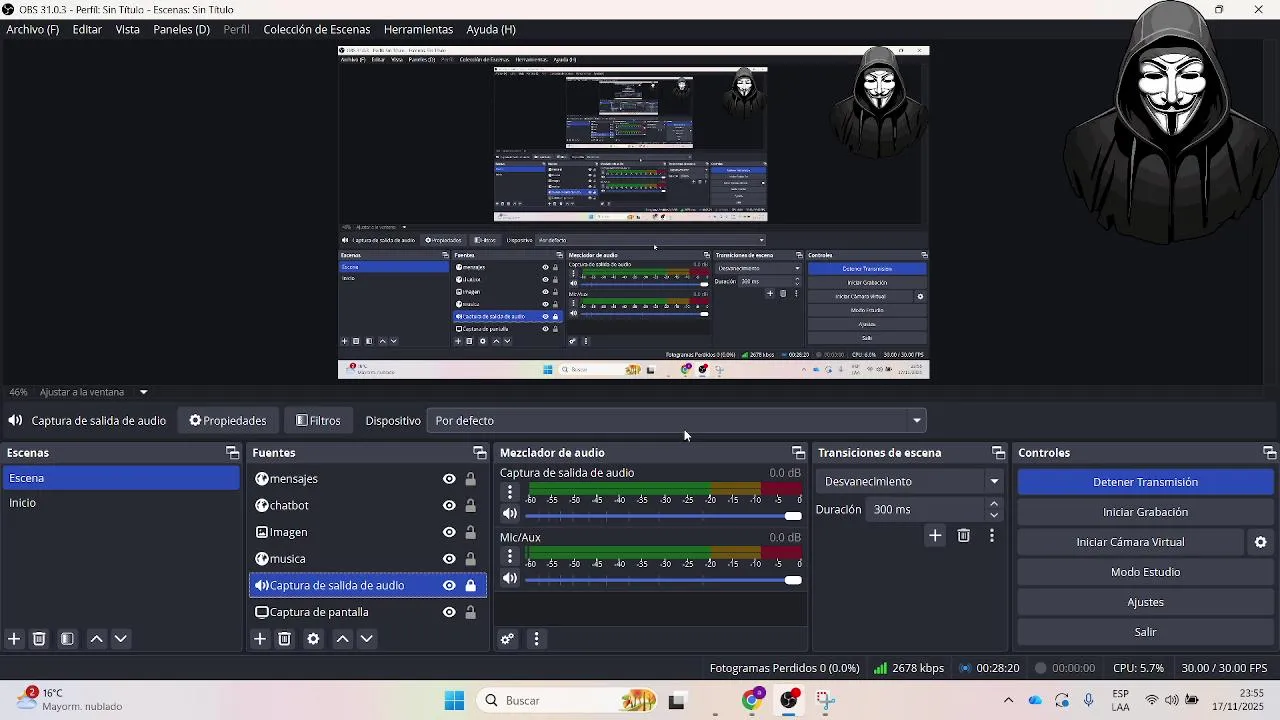Open source properties gear in Fuentes toolbar
The image size is (1280, 720).
tap(313, 639)
